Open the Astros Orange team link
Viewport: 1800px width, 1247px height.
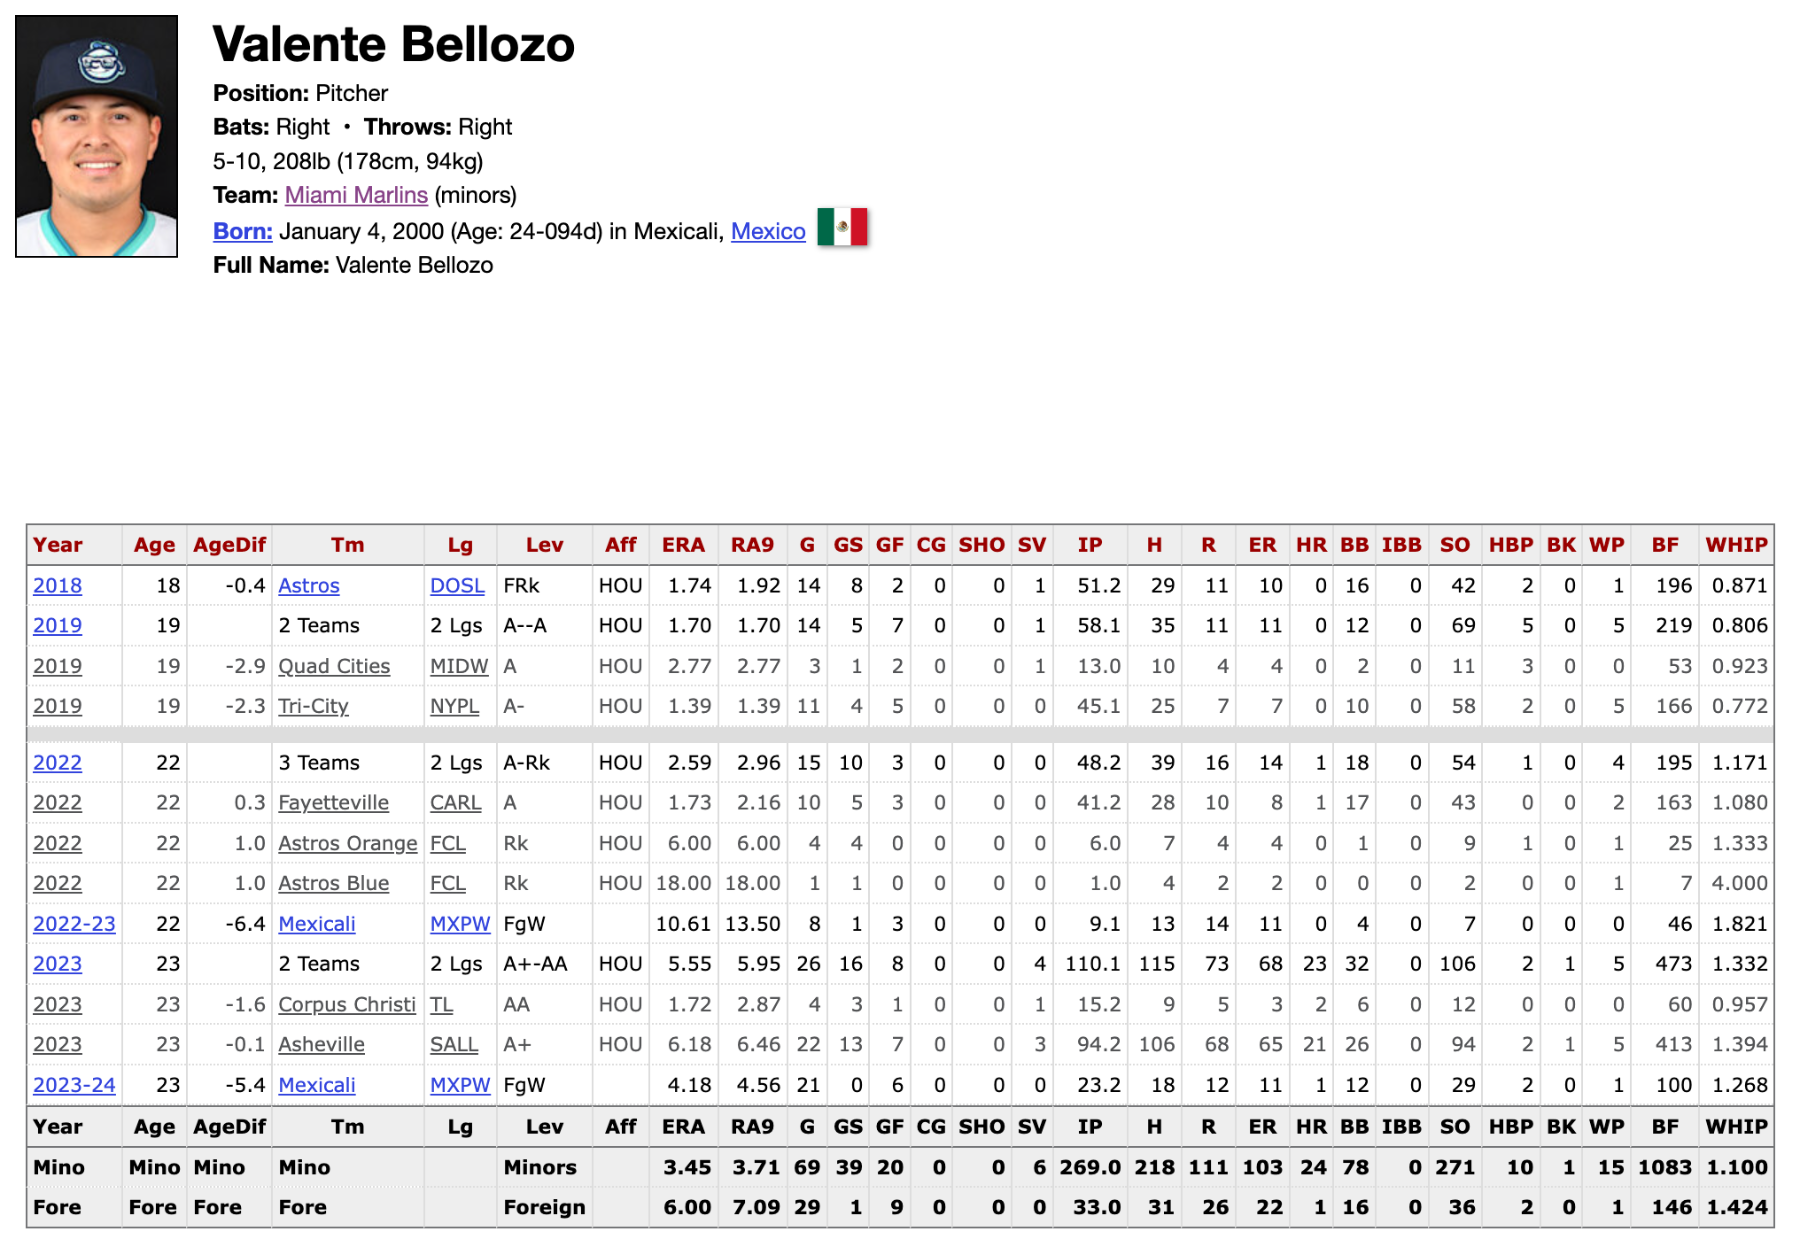coord(347,843)
